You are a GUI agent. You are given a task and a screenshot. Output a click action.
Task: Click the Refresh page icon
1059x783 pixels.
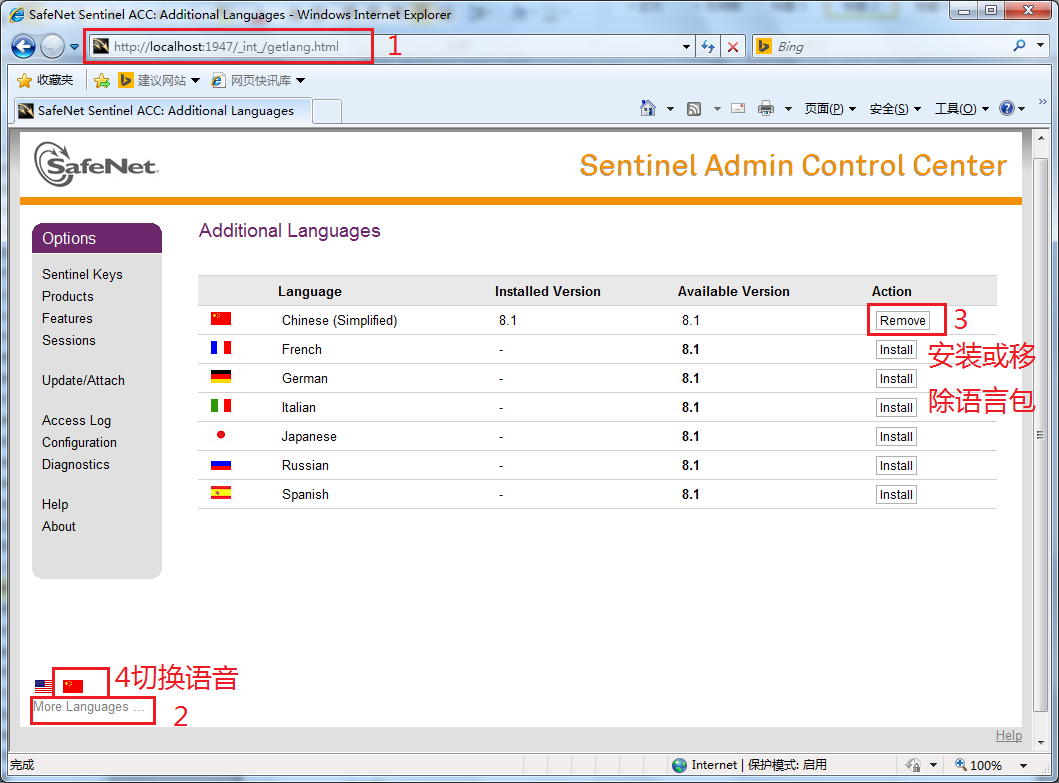coord(708,46)
